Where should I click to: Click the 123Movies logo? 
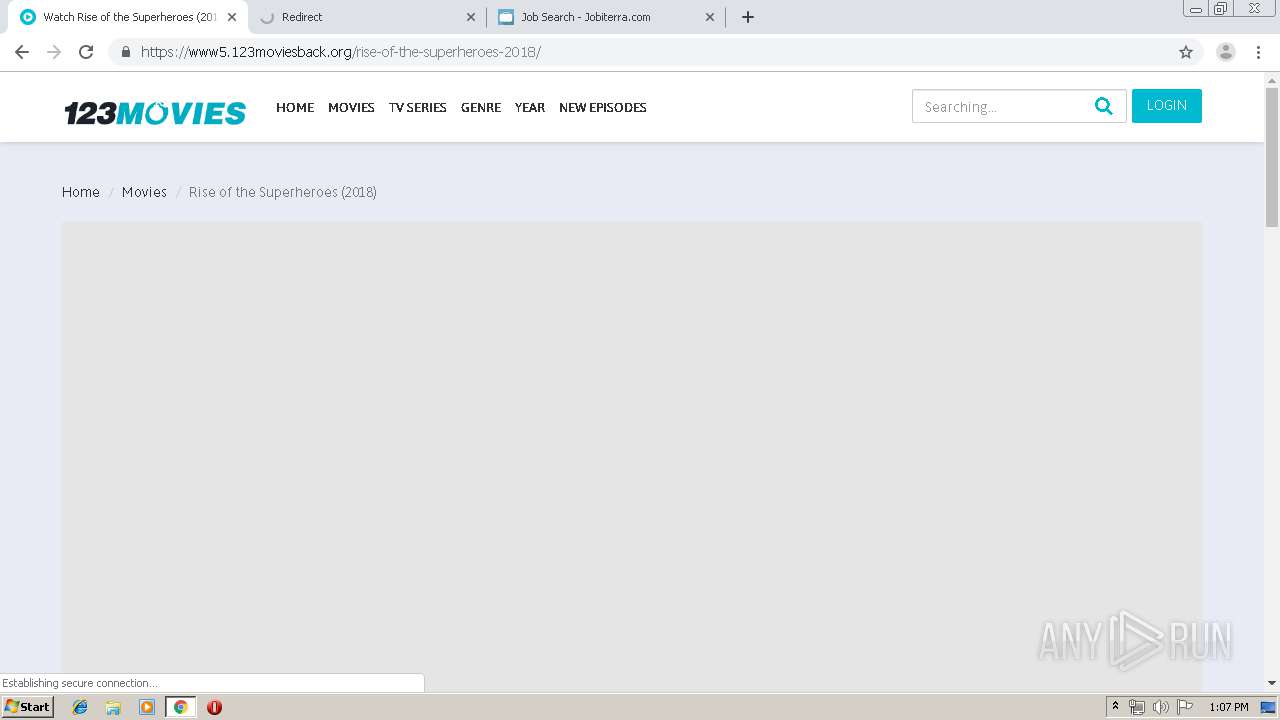point(155,112)
